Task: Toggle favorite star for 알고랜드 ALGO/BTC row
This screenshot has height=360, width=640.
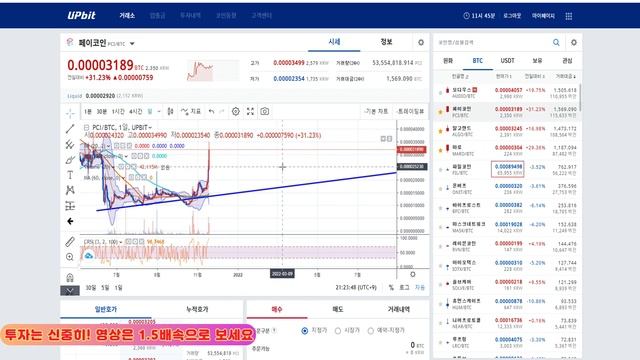Action: 440,131
